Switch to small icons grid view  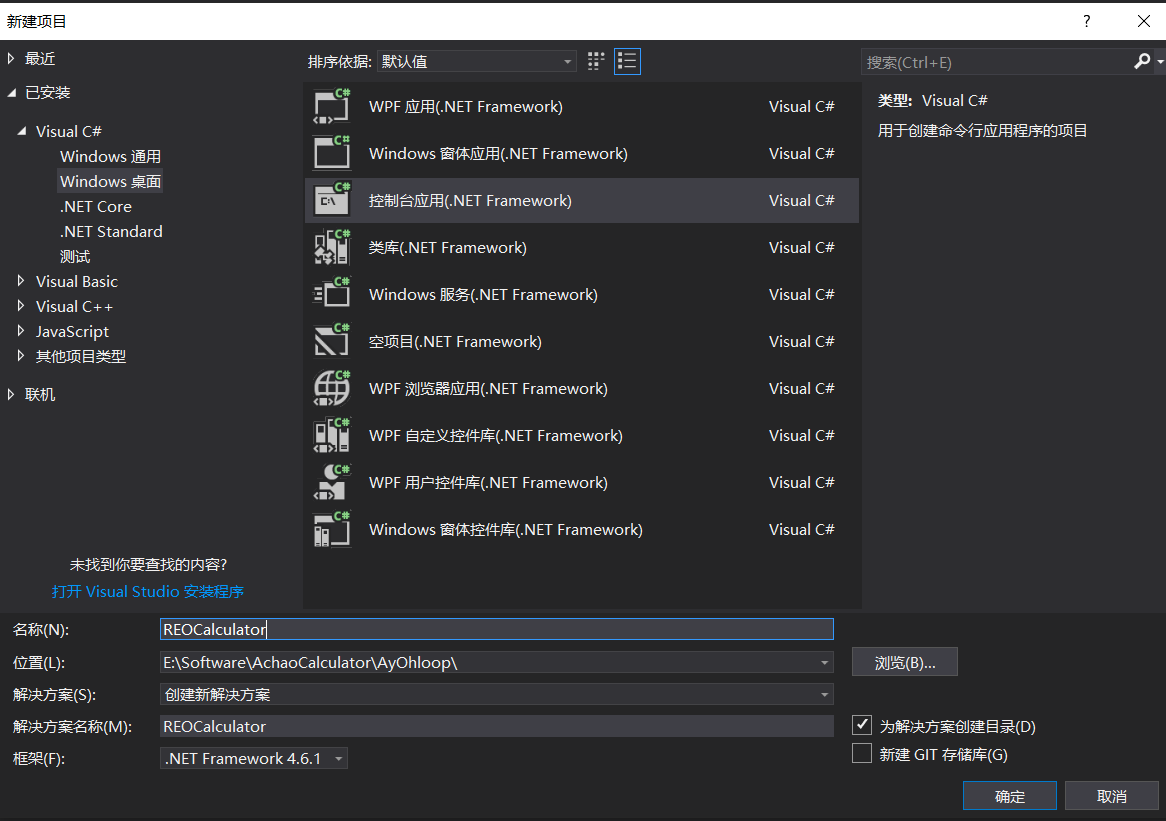[x=596, y=61]
